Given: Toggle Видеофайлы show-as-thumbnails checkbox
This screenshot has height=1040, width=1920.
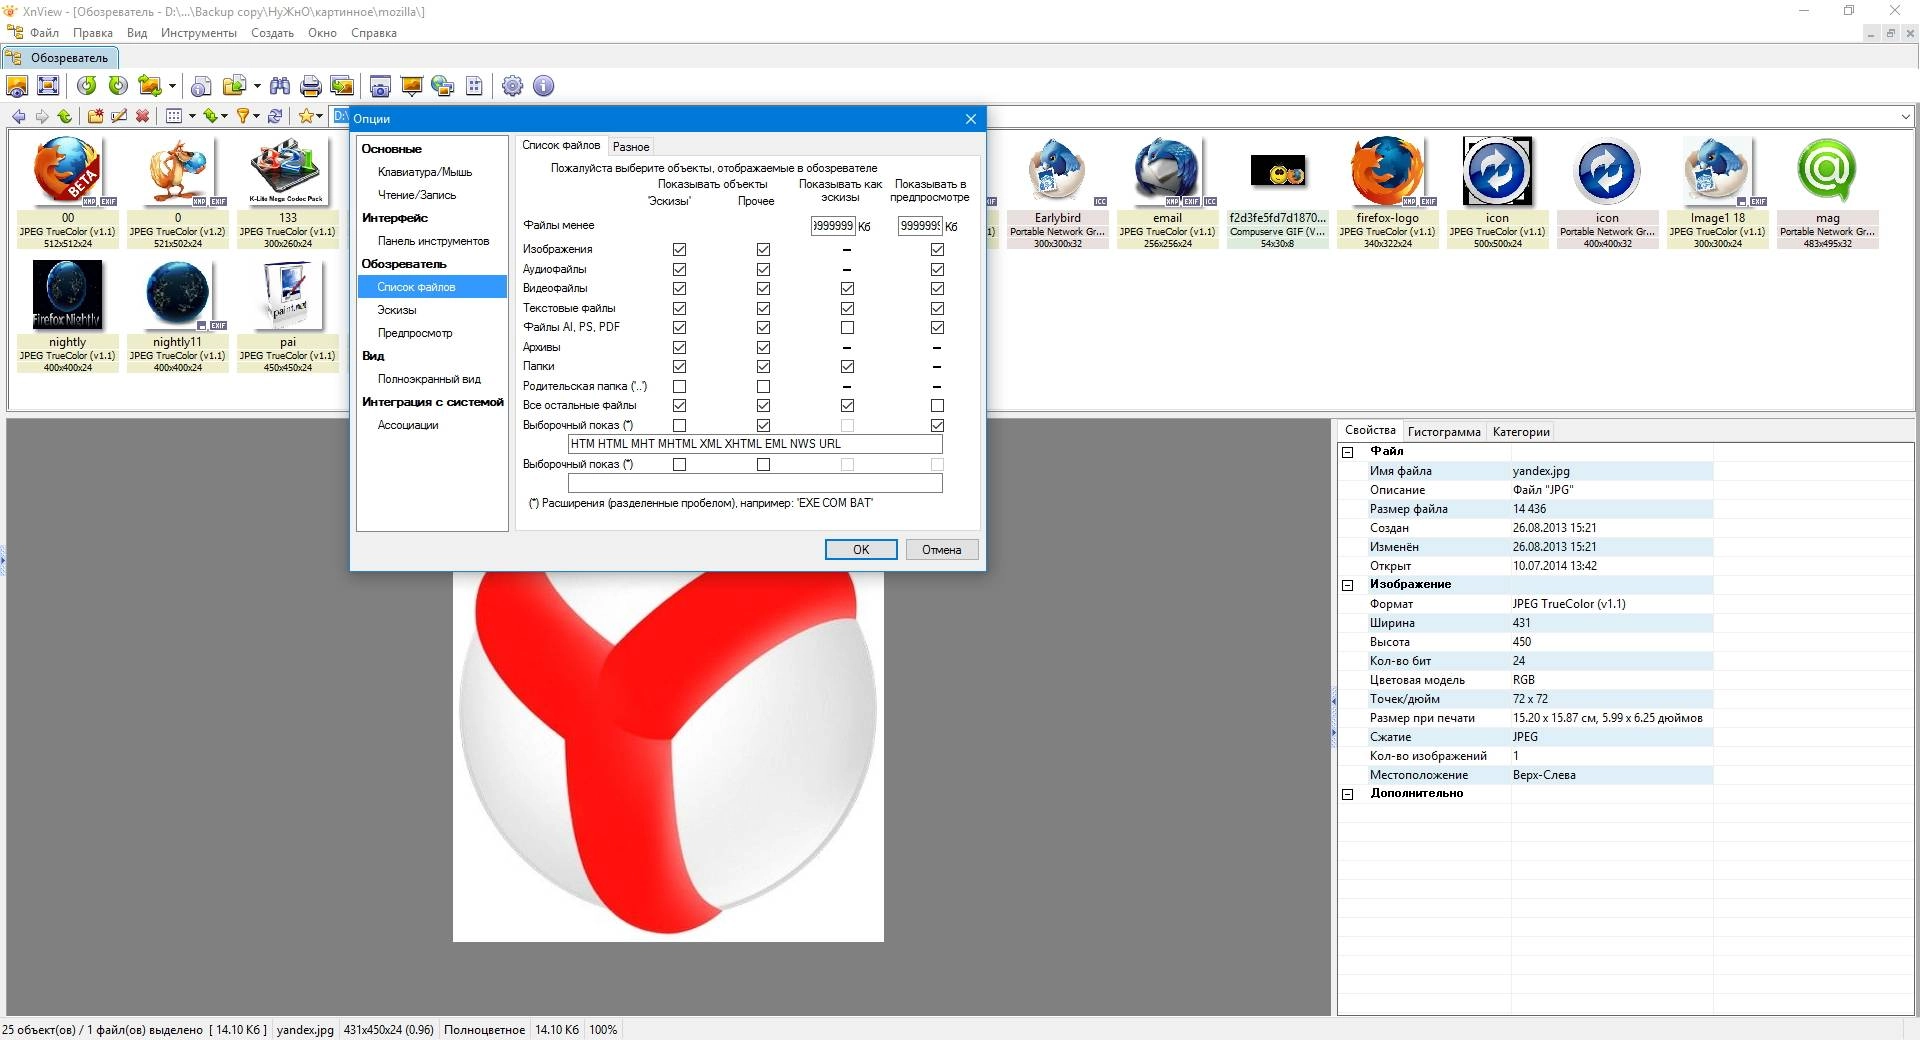Looking at the screenshot, I should pyautogui.click(x=848, y=288).
